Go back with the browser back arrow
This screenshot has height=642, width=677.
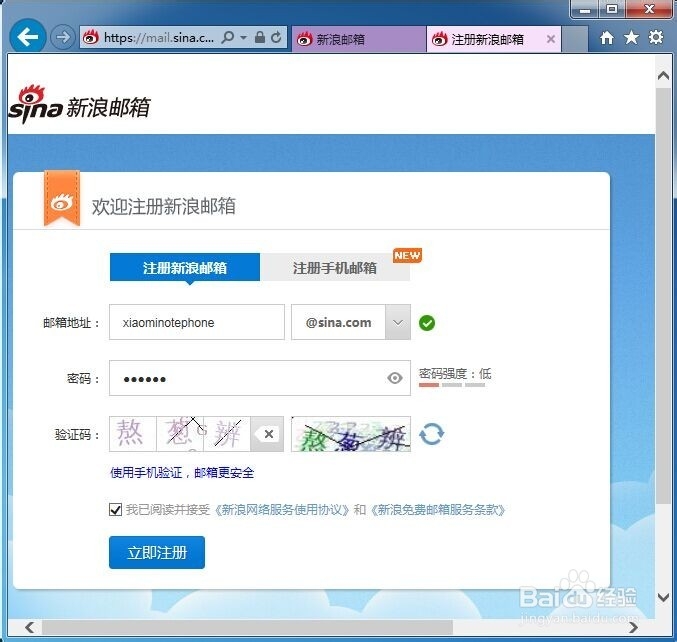(28, 37)
